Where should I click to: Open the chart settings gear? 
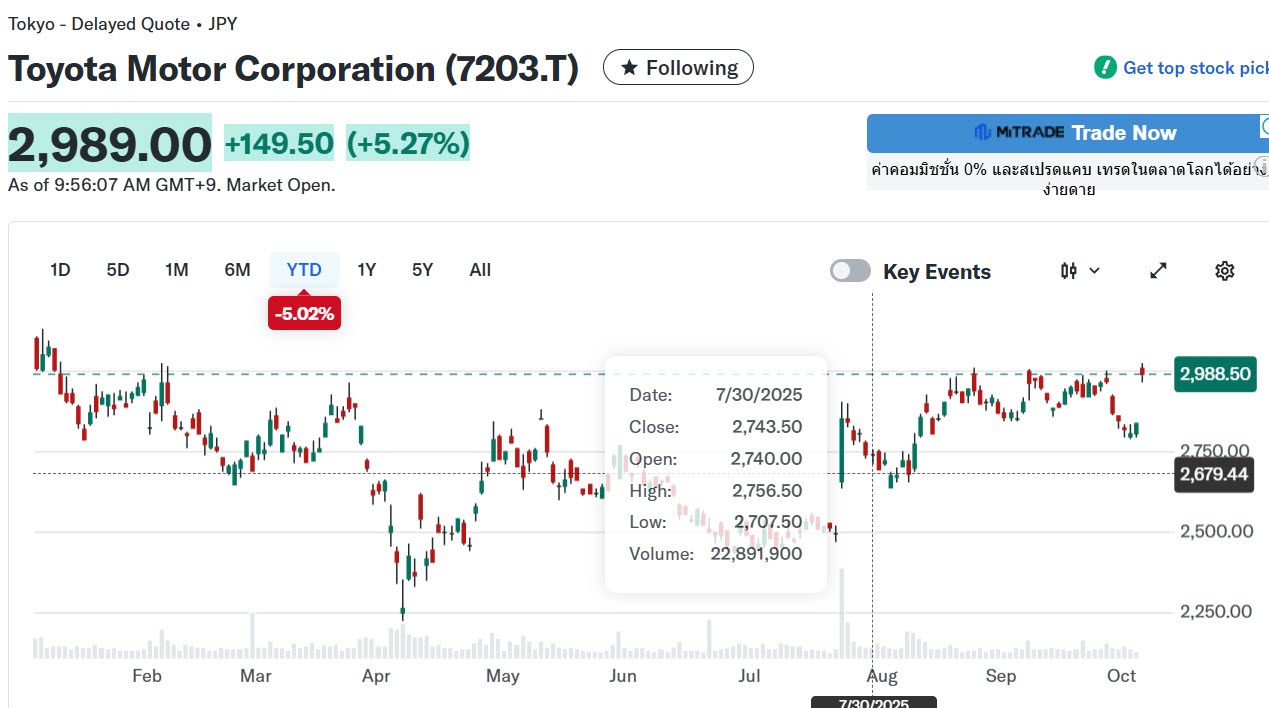(x=1224, y=271)
